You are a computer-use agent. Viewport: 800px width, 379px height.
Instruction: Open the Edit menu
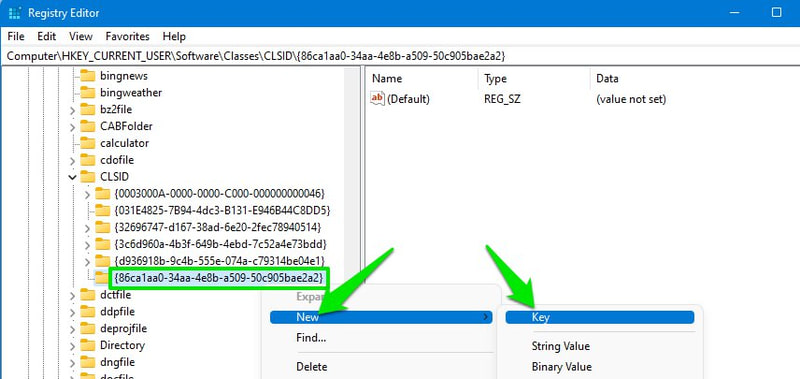[x=46, y=36]
